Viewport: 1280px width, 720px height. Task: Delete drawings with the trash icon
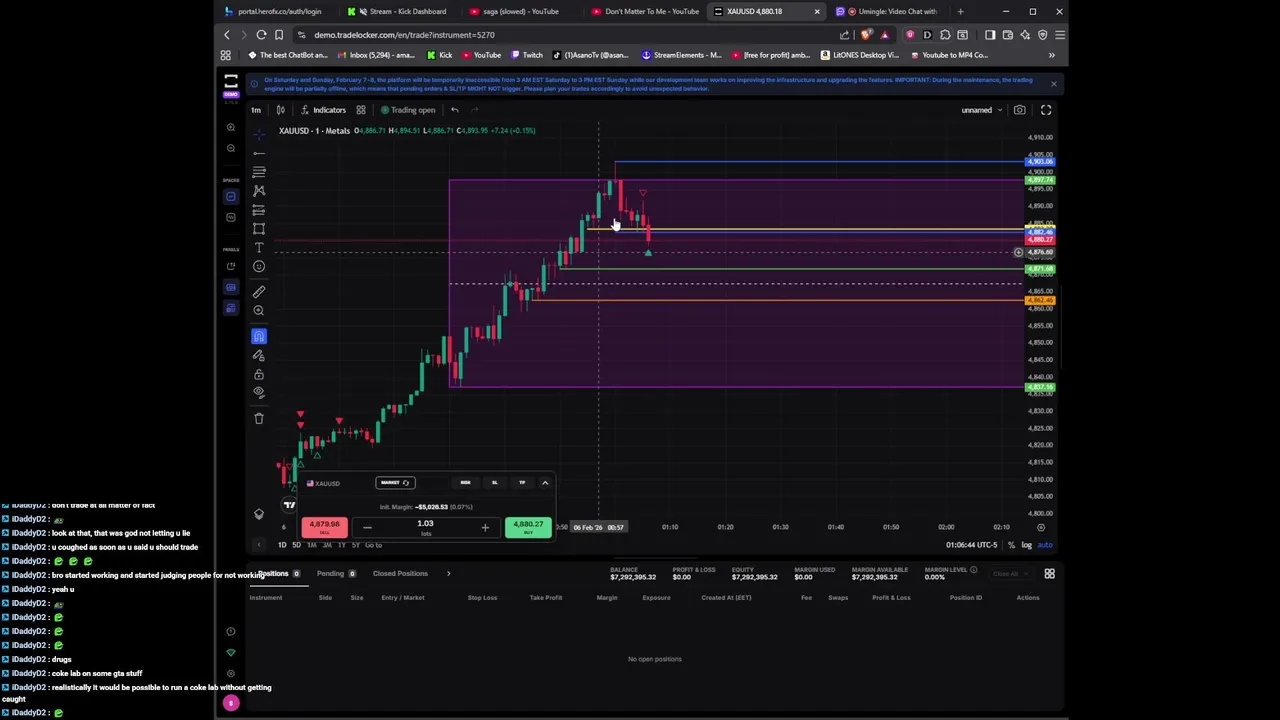click(x=259, y=418)
